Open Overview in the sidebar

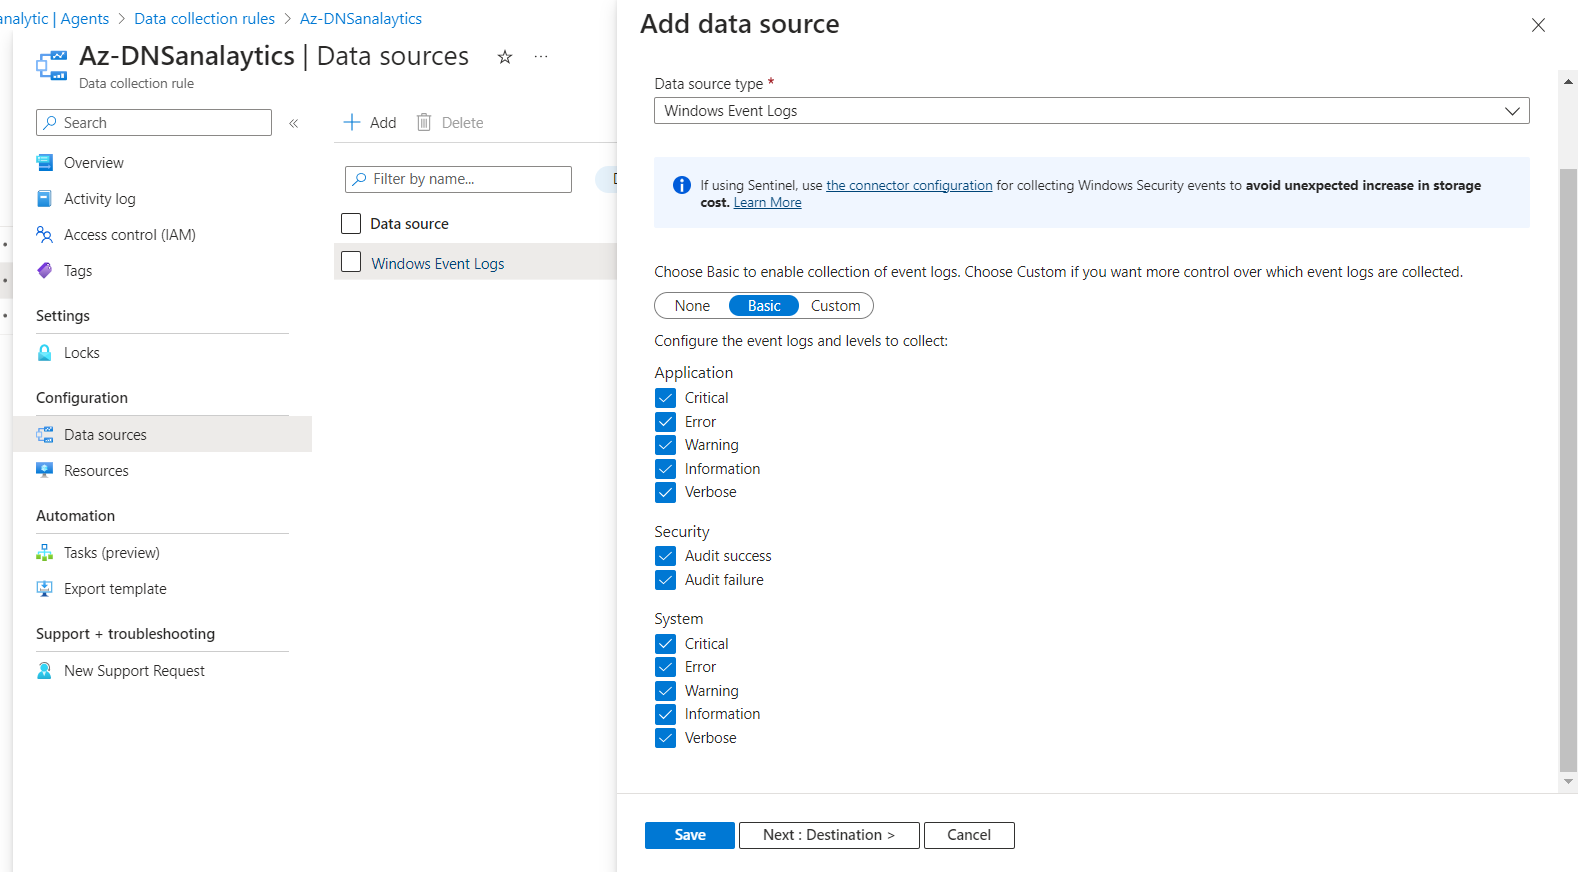(94, 163)
